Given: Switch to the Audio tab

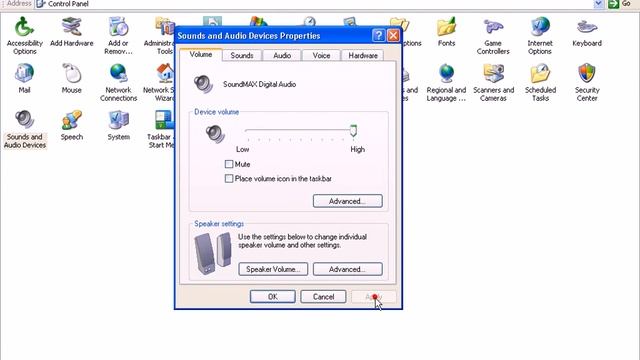Looking at the screenshot, I should click(x=282, y=56).
